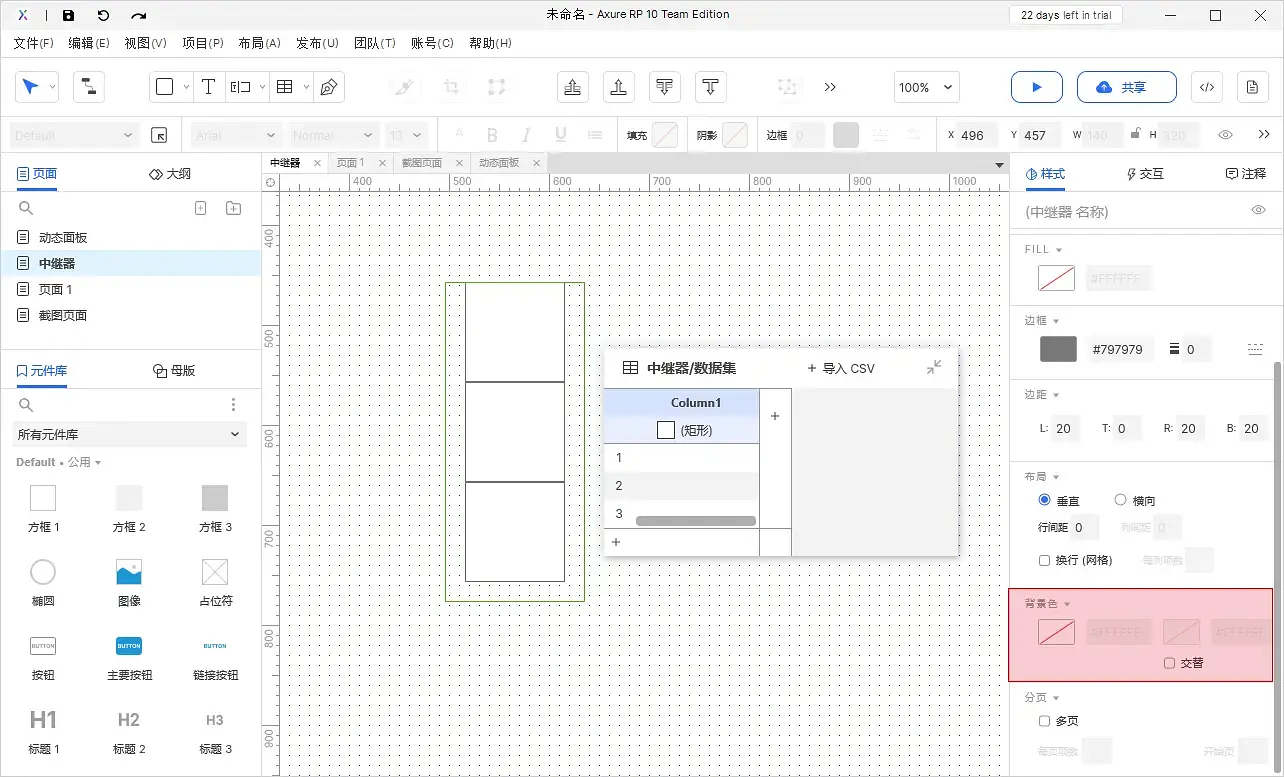
Task: Collapse the repeater dataset popup
Action: click(933, 367)
